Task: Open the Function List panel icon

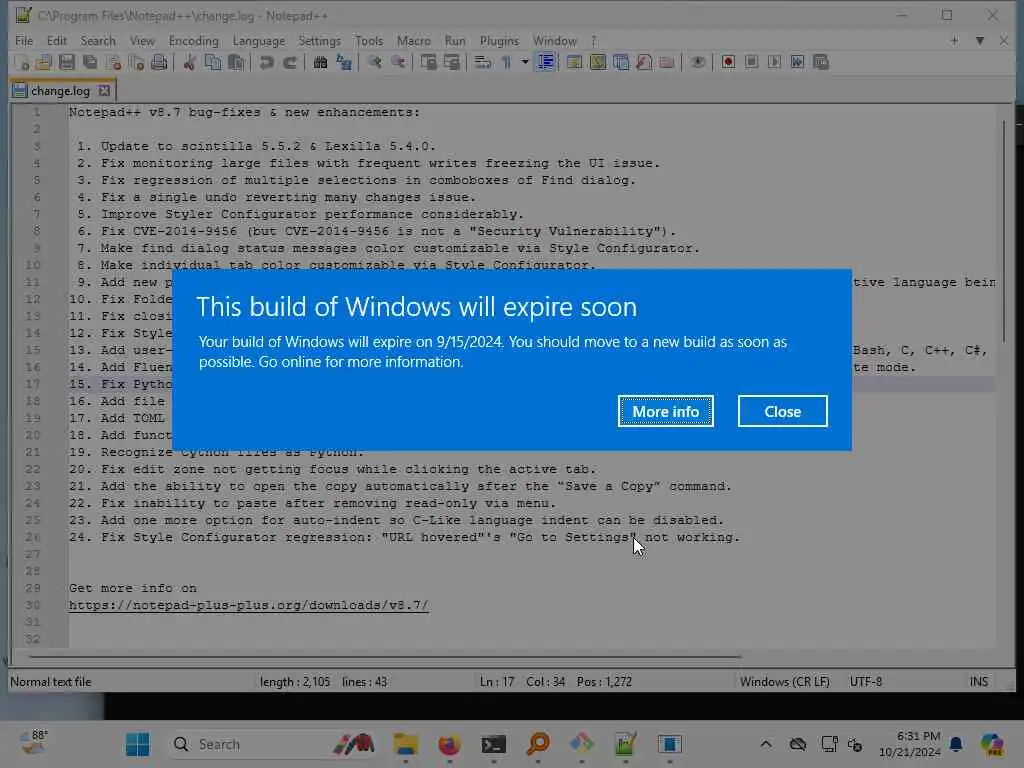Action: 644,63
